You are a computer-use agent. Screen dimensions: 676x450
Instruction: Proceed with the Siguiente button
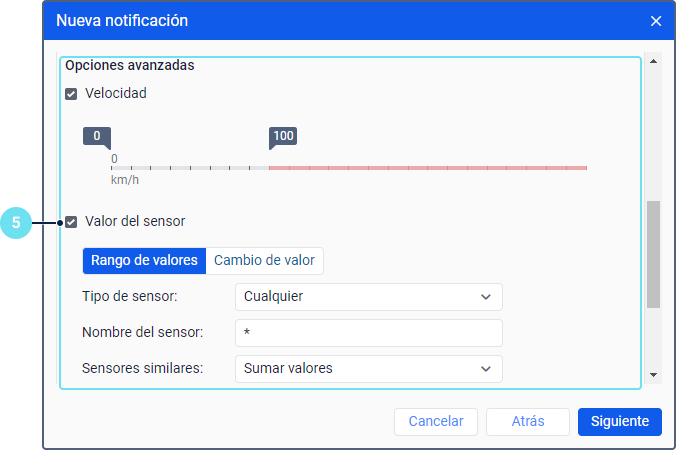tap(620, 422)
